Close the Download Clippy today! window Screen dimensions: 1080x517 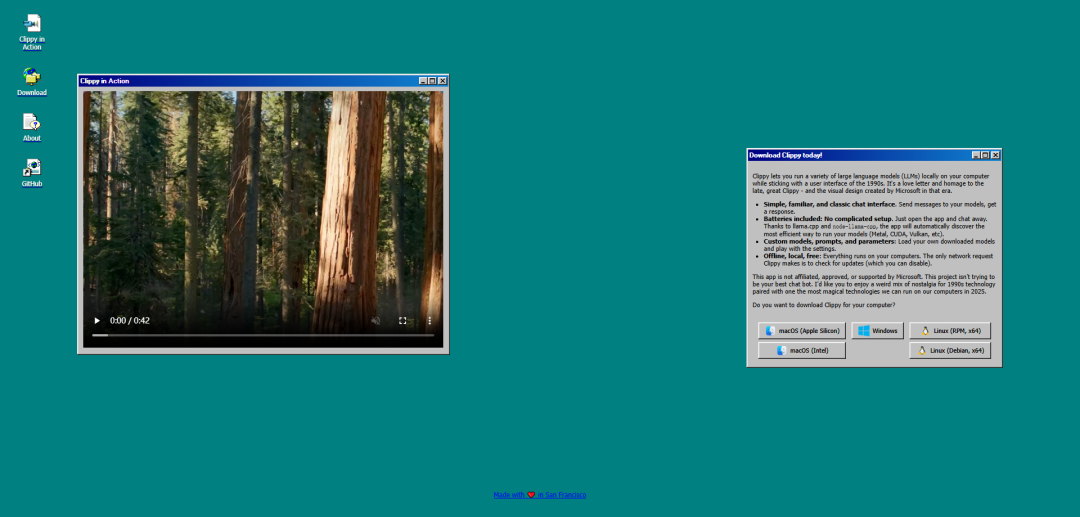point(995,156)
